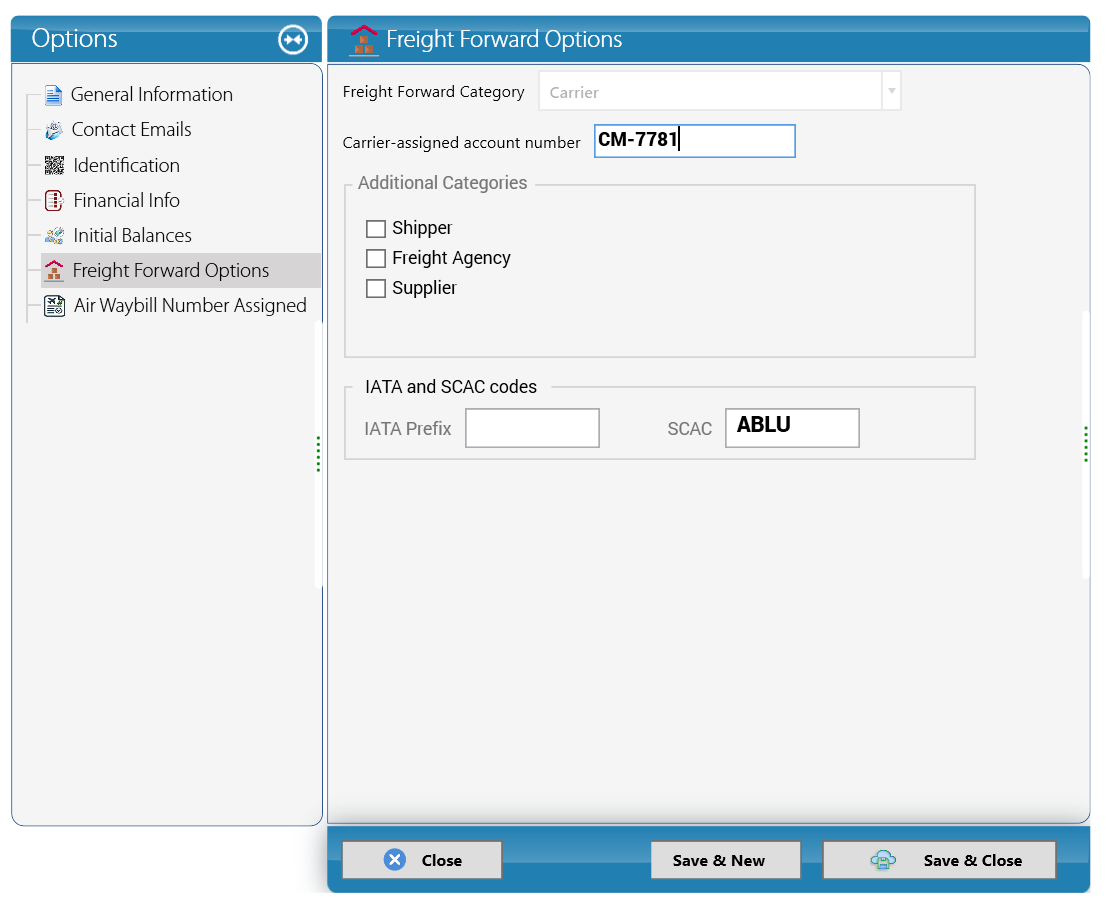Click the green dotted splitter beside Options panel
The width and height of the screenshot is (1110, 900).
(319, 454)
